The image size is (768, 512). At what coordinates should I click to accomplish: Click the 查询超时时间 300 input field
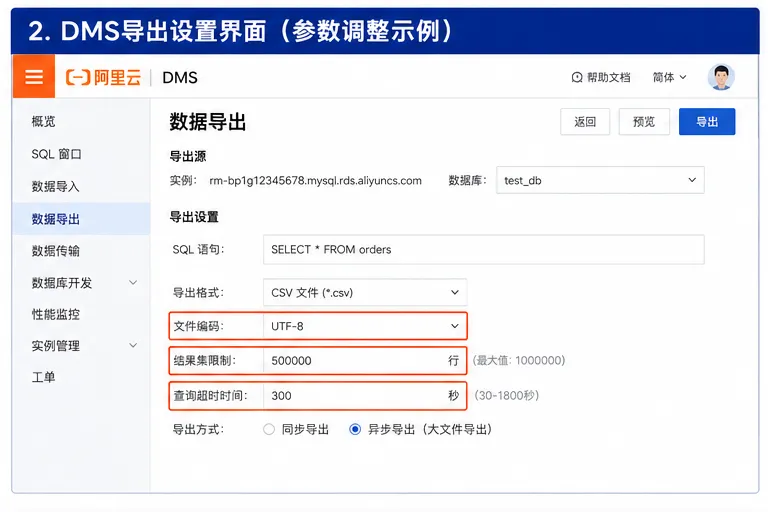coord(364,395)
